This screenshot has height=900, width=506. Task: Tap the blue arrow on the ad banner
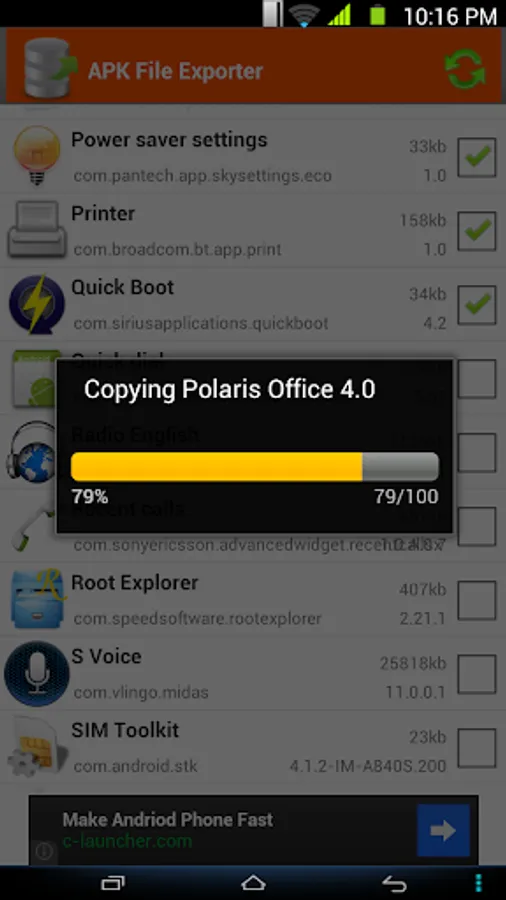443,830
